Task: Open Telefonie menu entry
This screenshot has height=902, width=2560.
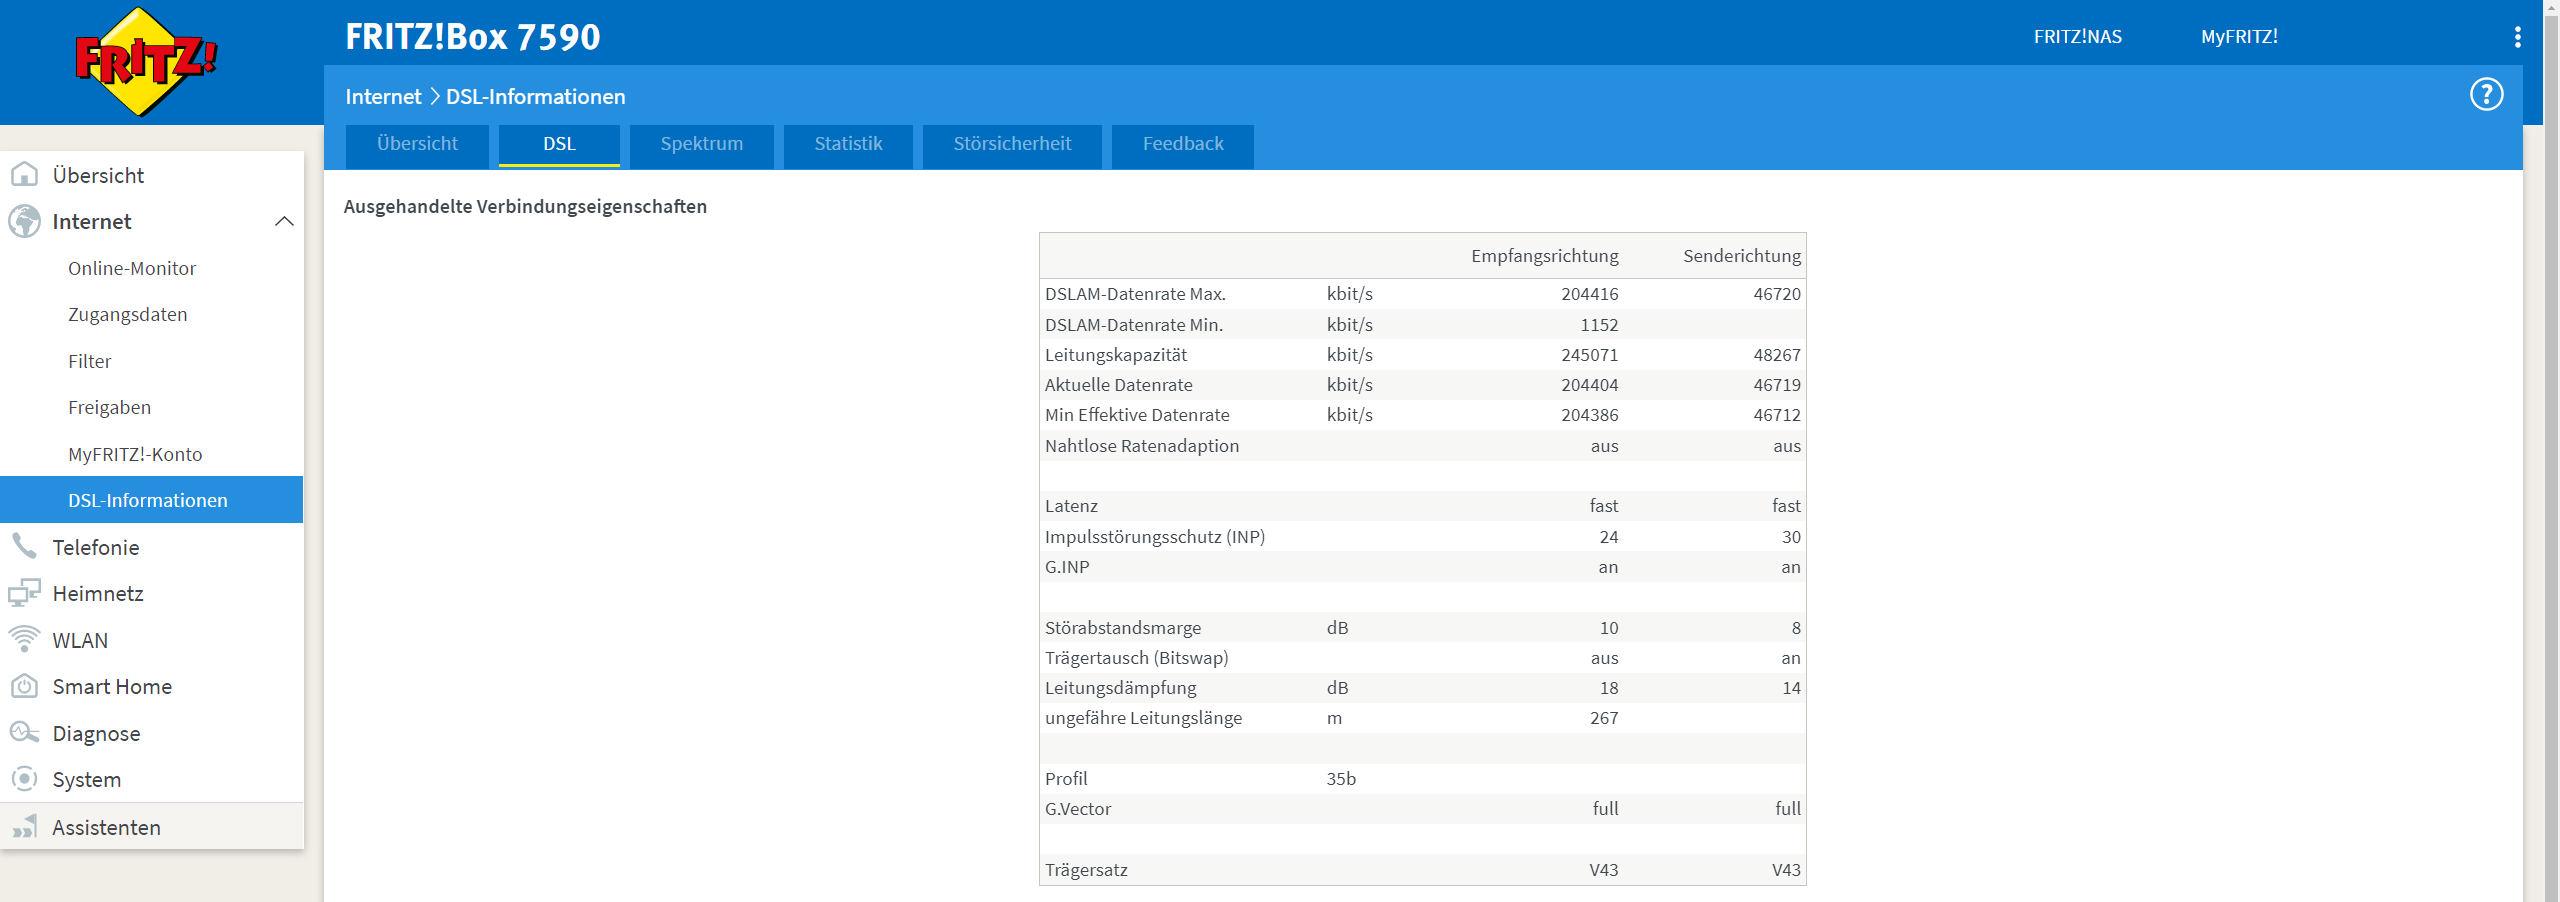Action: click(x=96, y=547)
